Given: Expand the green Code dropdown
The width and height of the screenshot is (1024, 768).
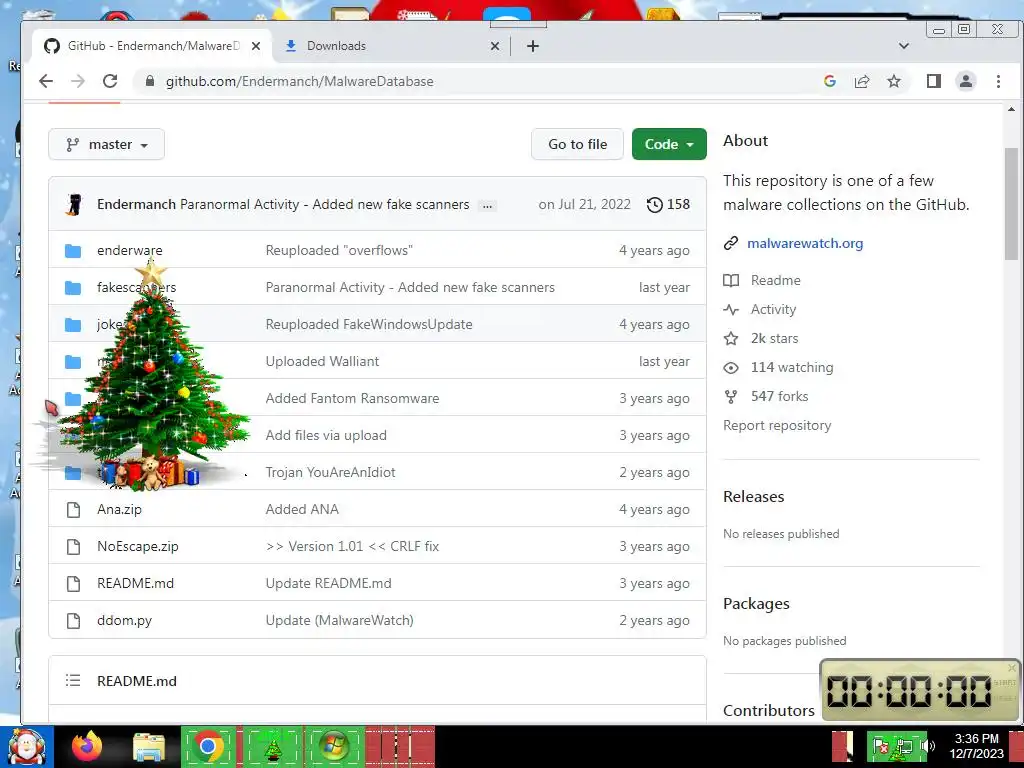Looking at the screenshot, I should pos(669,144).
